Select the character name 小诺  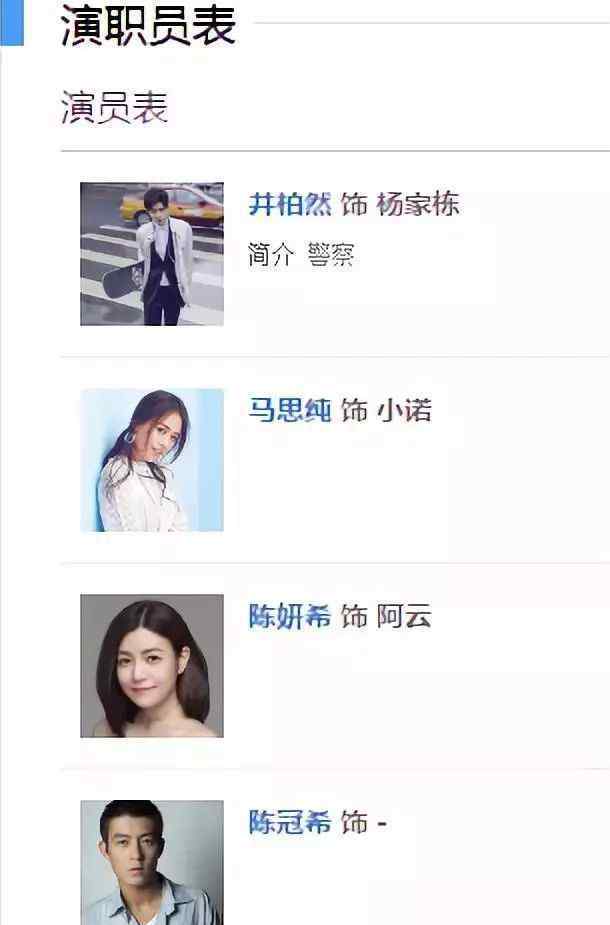[x=404, y=410]
